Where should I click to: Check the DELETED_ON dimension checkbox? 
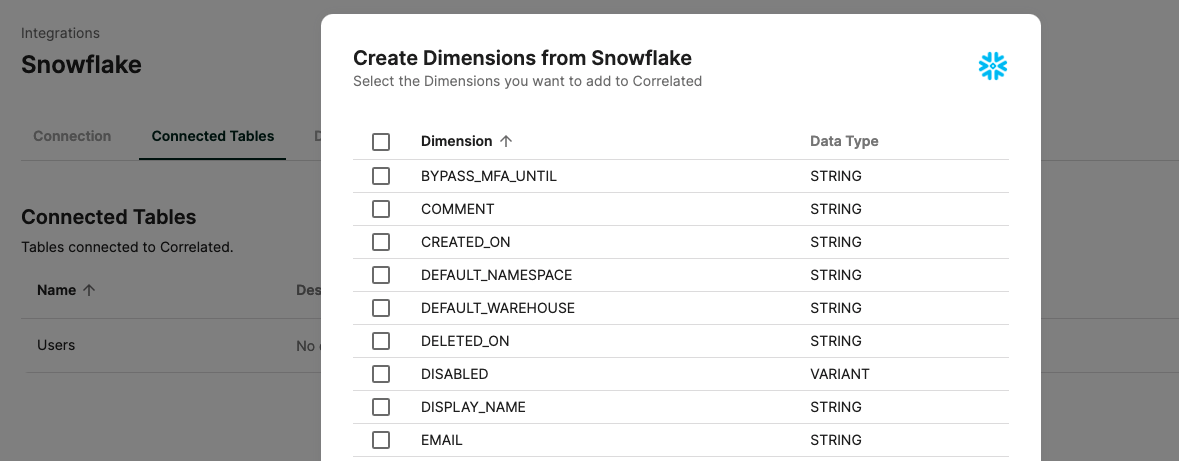[381, 341]
